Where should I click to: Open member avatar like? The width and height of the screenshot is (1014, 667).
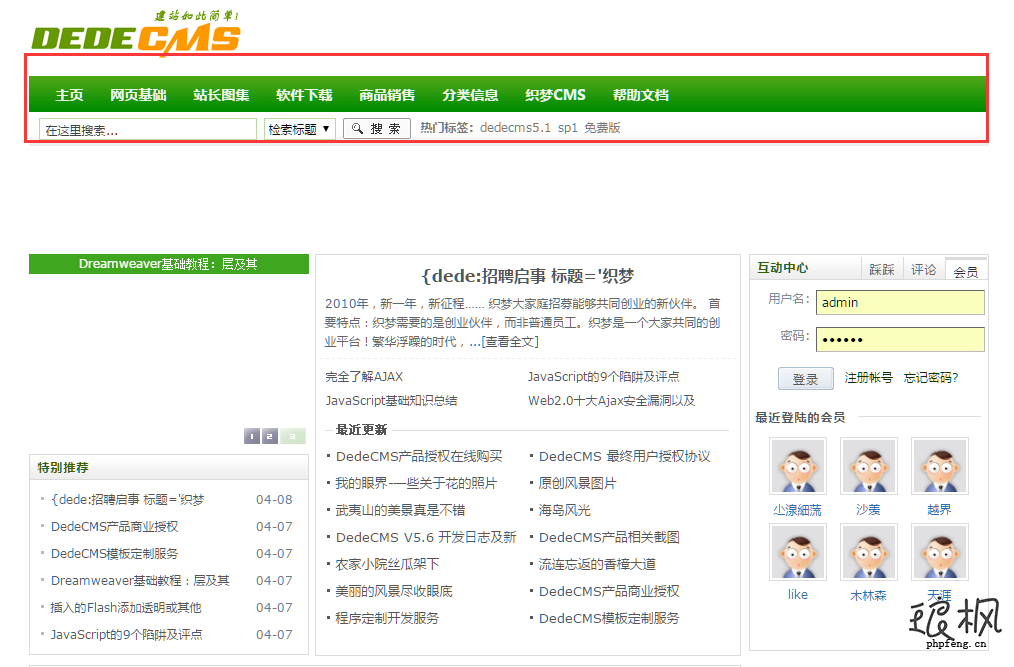click(797, 552)
